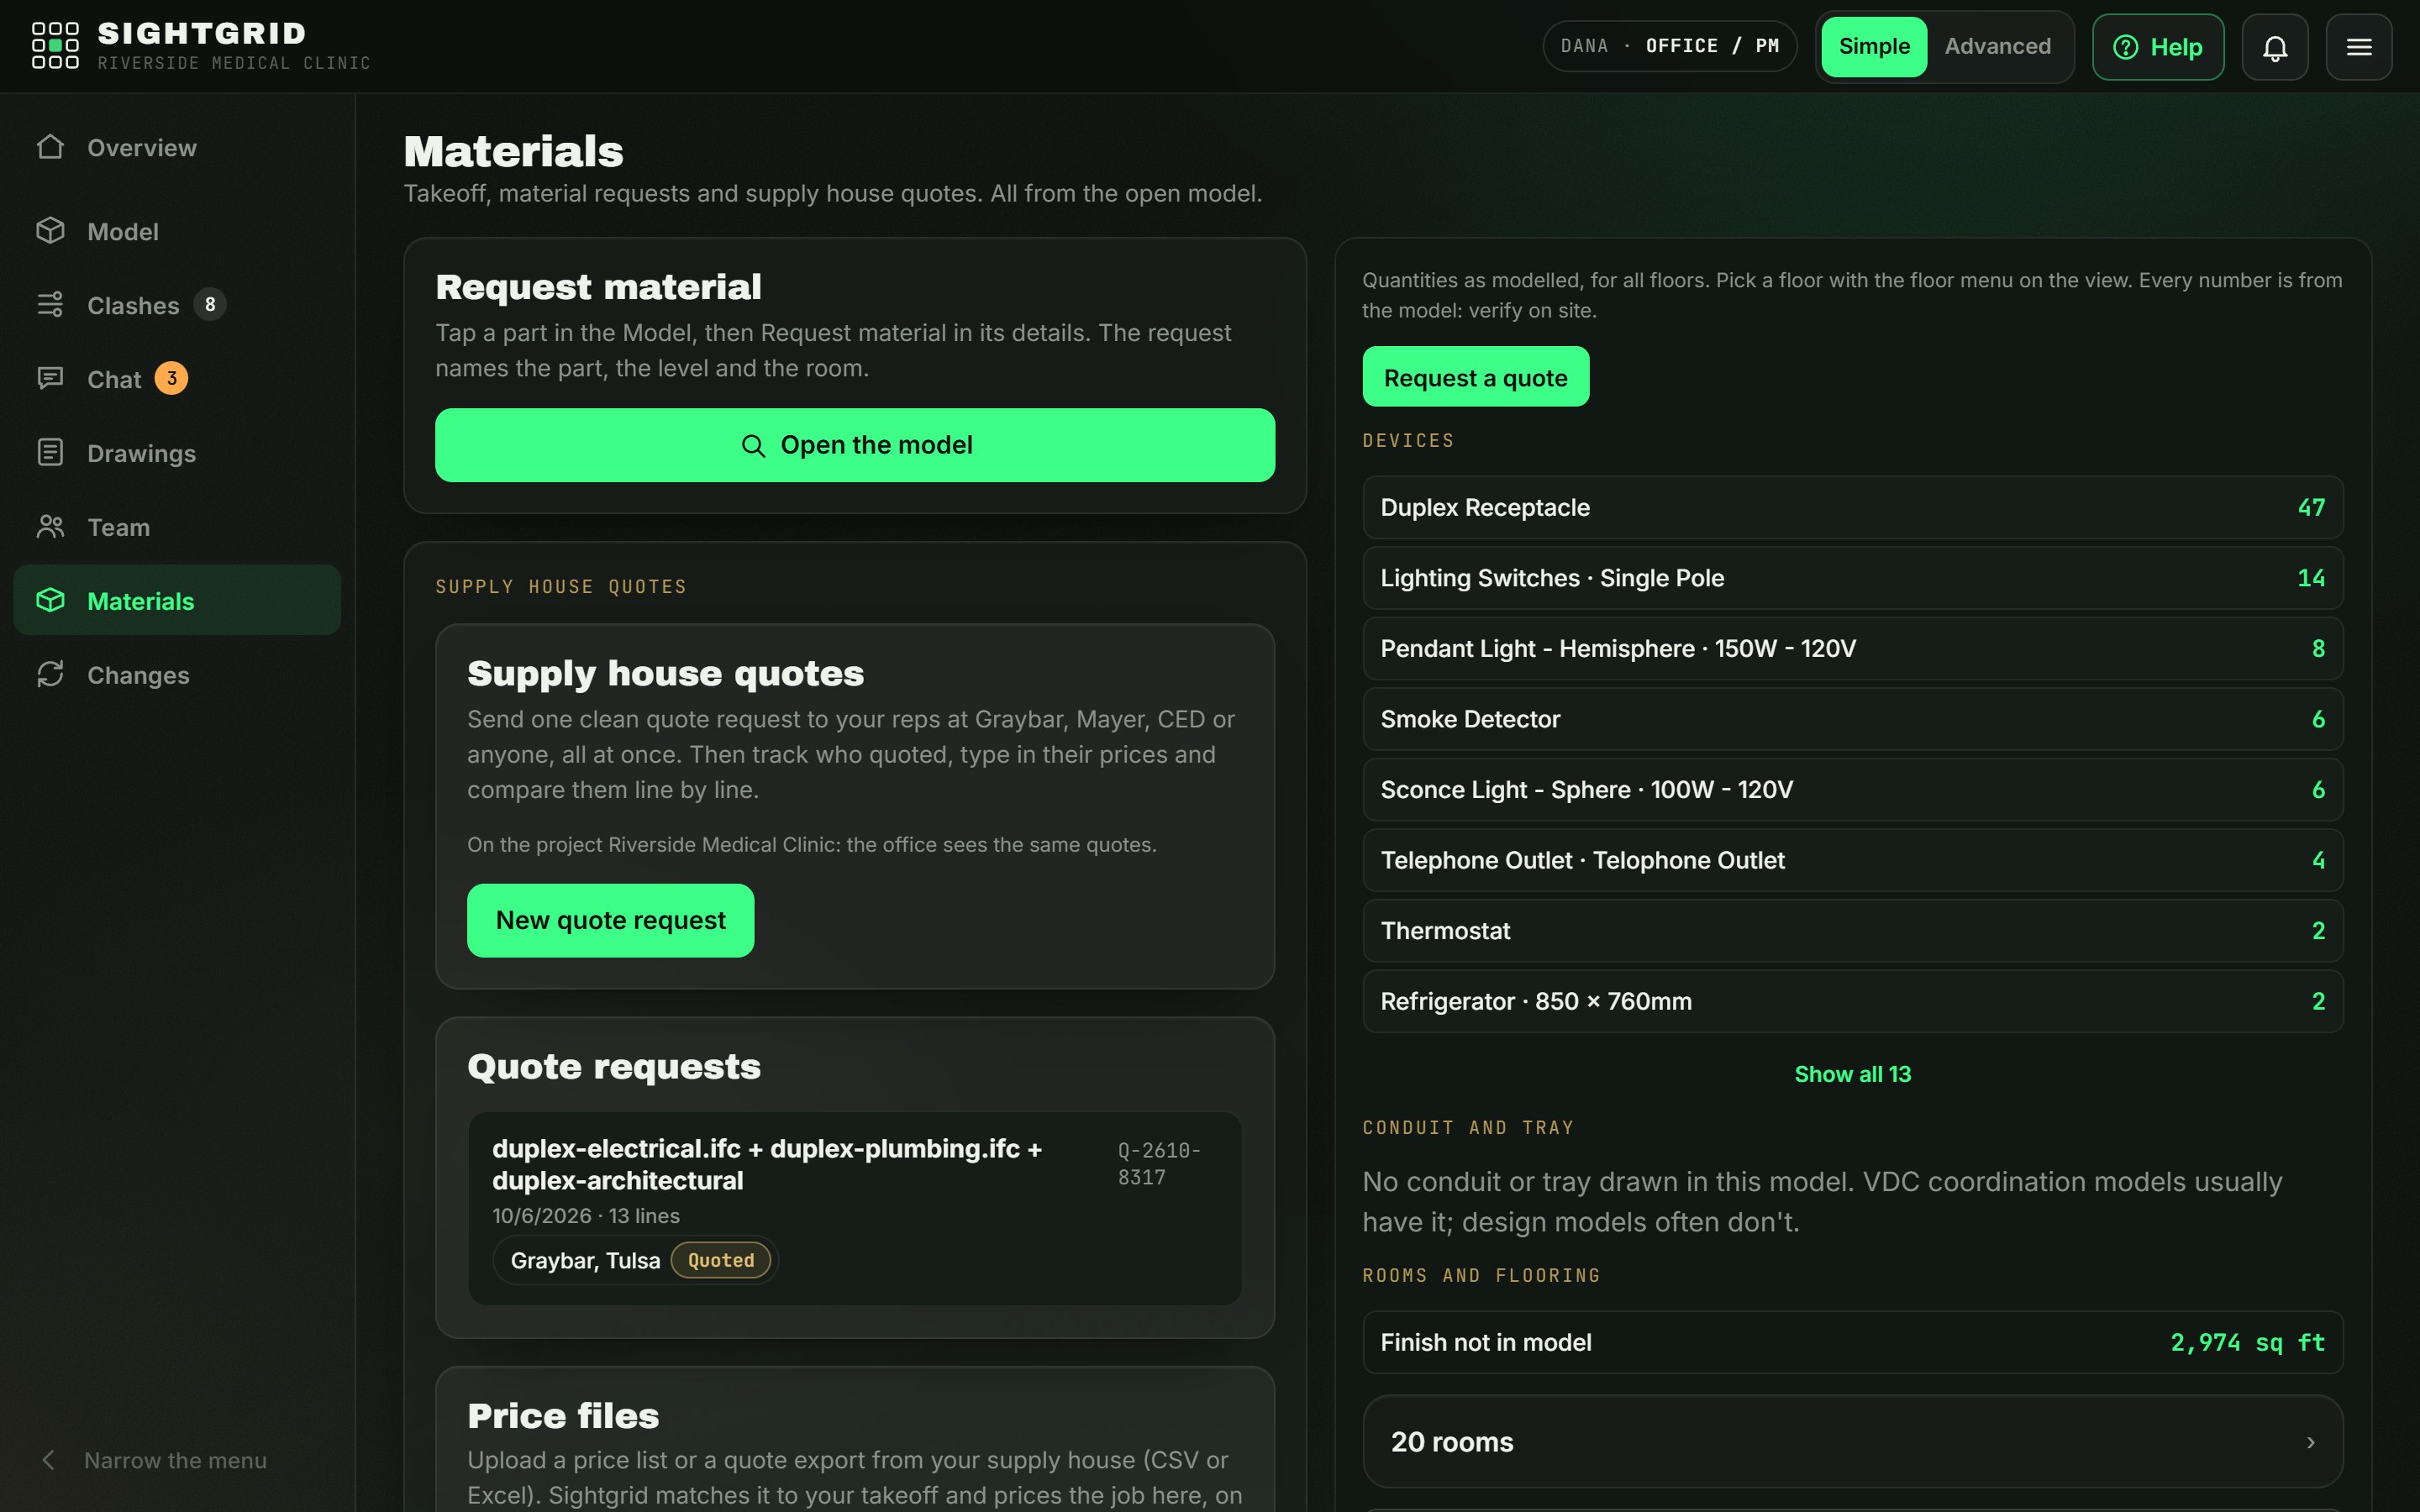The height and width of the screenshot is (1512, 2420).
Task: Open the hamburger menu icon
Action: tap(2359, 47)
